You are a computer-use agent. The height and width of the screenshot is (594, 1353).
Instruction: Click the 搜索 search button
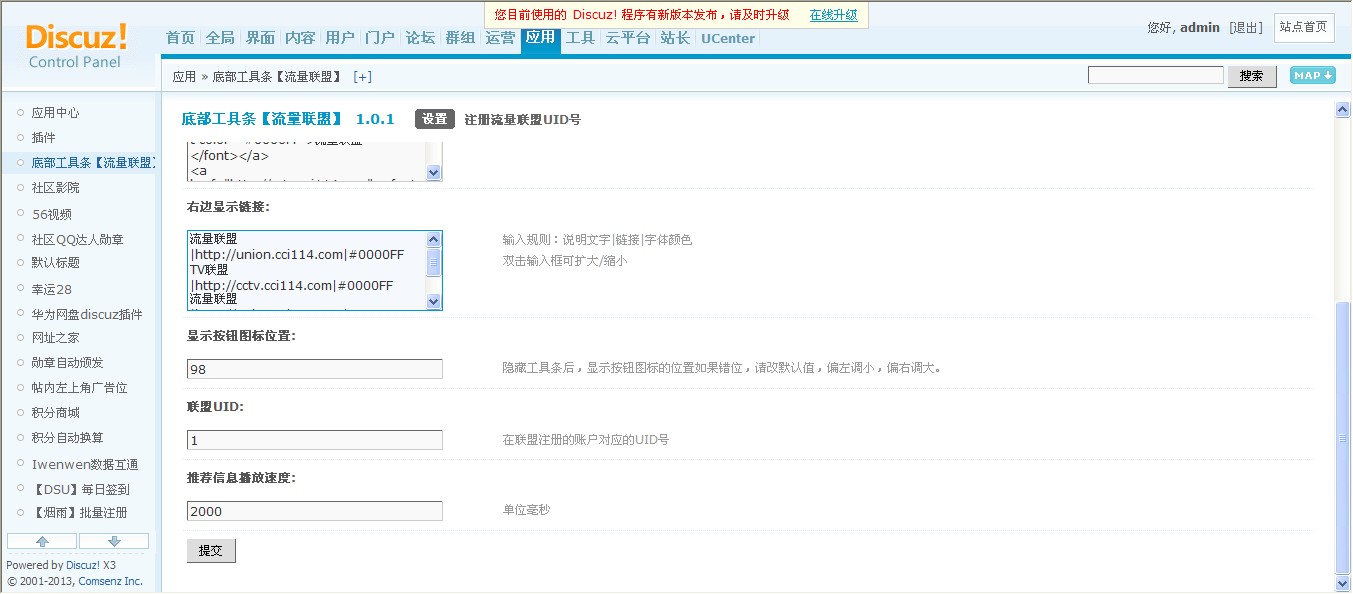click(x=1251, y=76)
